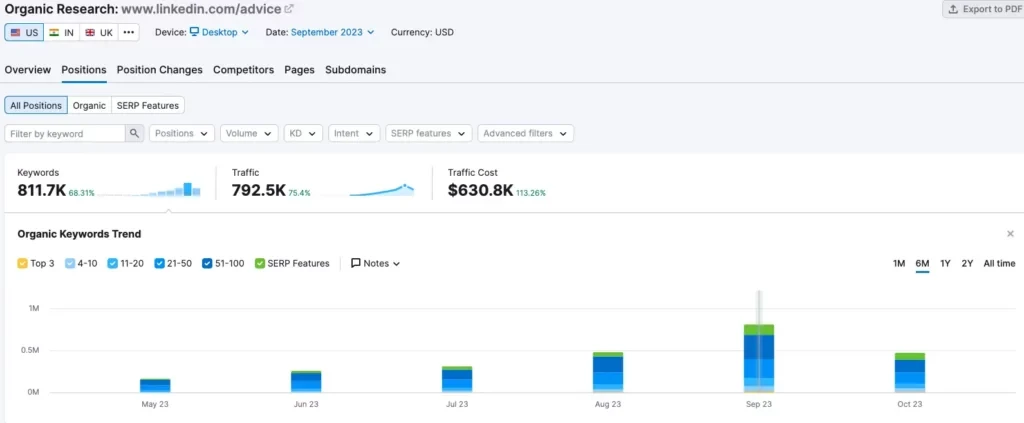Open the Advanced filters dropdown
This screenshot has height=423, width=1024.
[526, 133]
